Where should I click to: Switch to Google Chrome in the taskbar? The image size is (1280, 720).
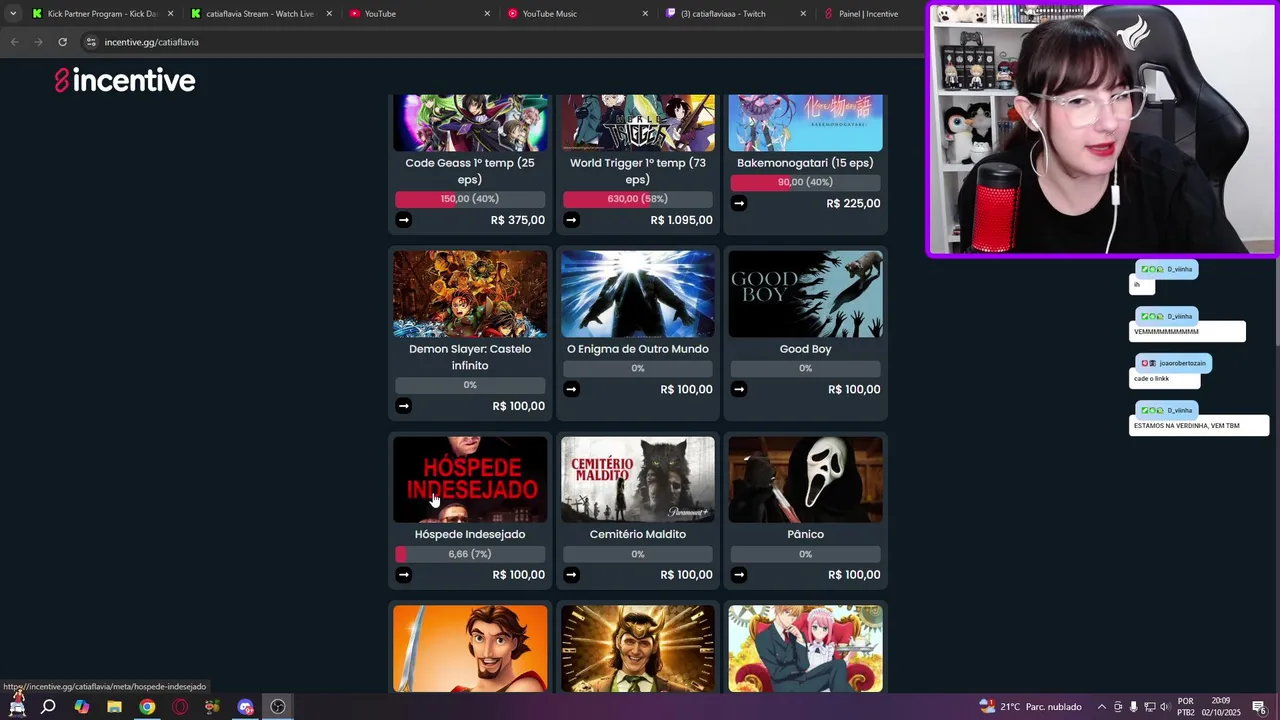(x=147, y=707)
